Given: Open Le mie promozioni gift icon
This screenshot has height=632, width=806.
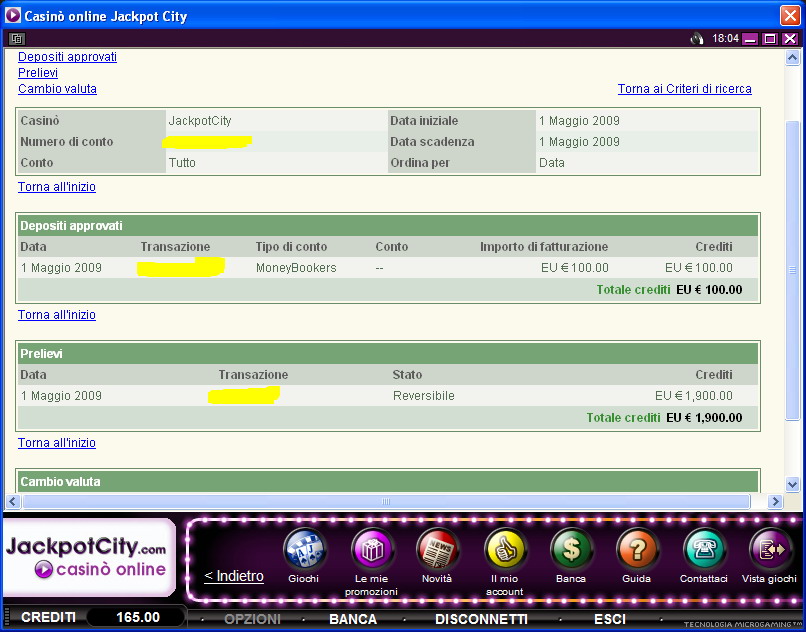Looking at the screenshot, I should pyautogui.click(x=371, y=550).
